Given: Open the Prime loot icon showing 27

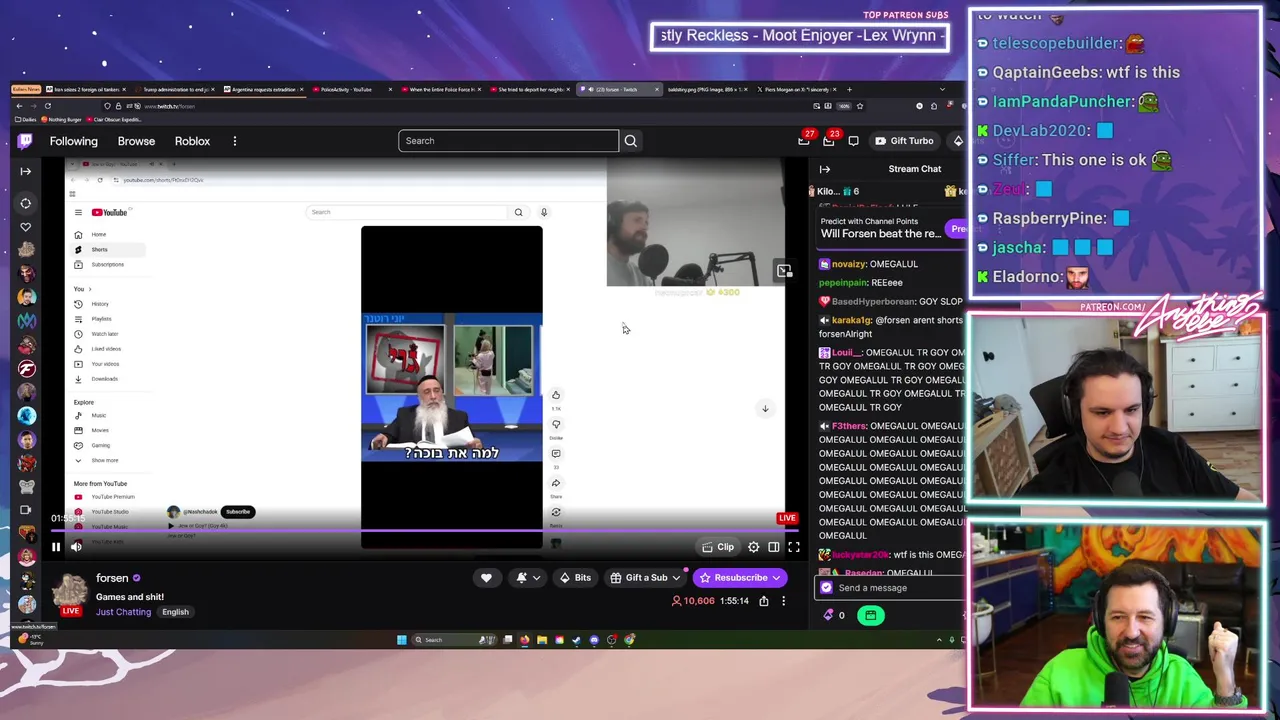Looking at the screenshot, I should point(804,141).
